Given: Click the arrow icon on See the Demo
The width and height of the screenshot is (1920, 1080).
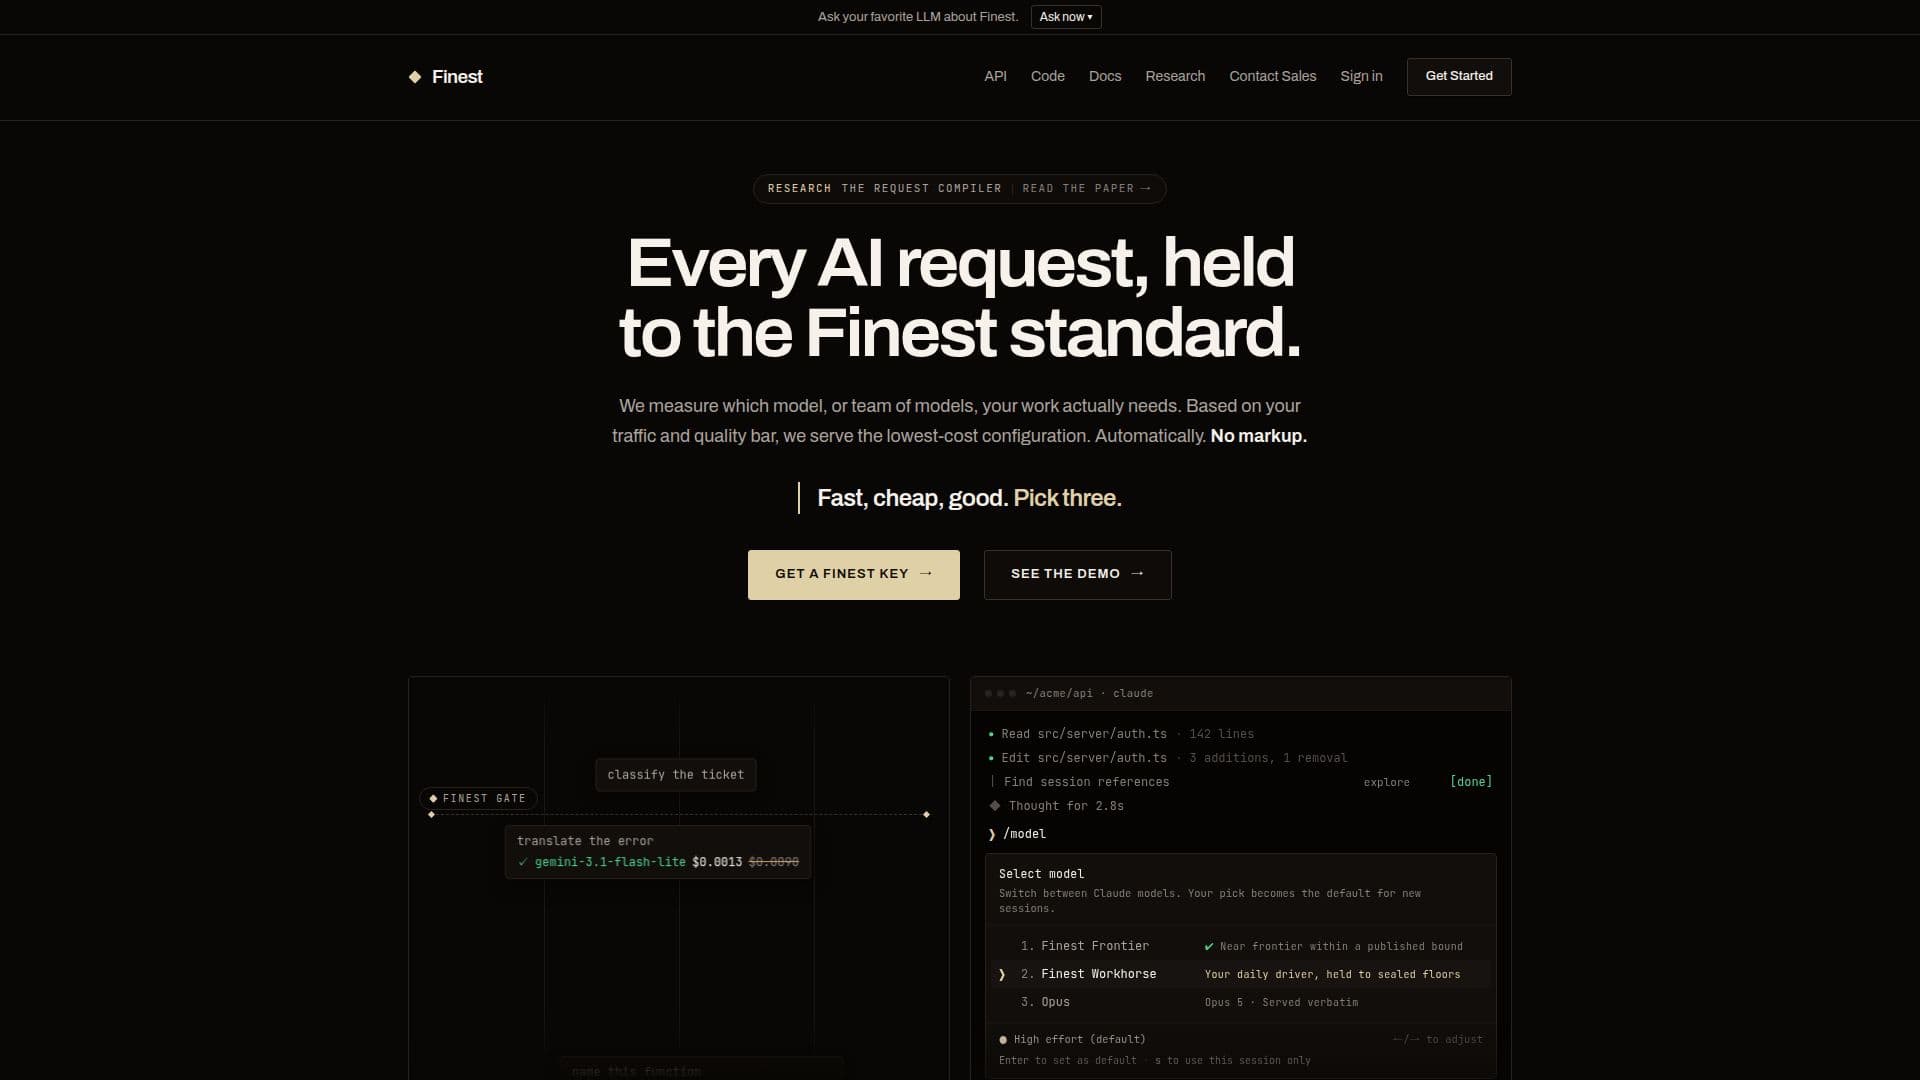Looking at the screenshot, I should pos(1138,574).
